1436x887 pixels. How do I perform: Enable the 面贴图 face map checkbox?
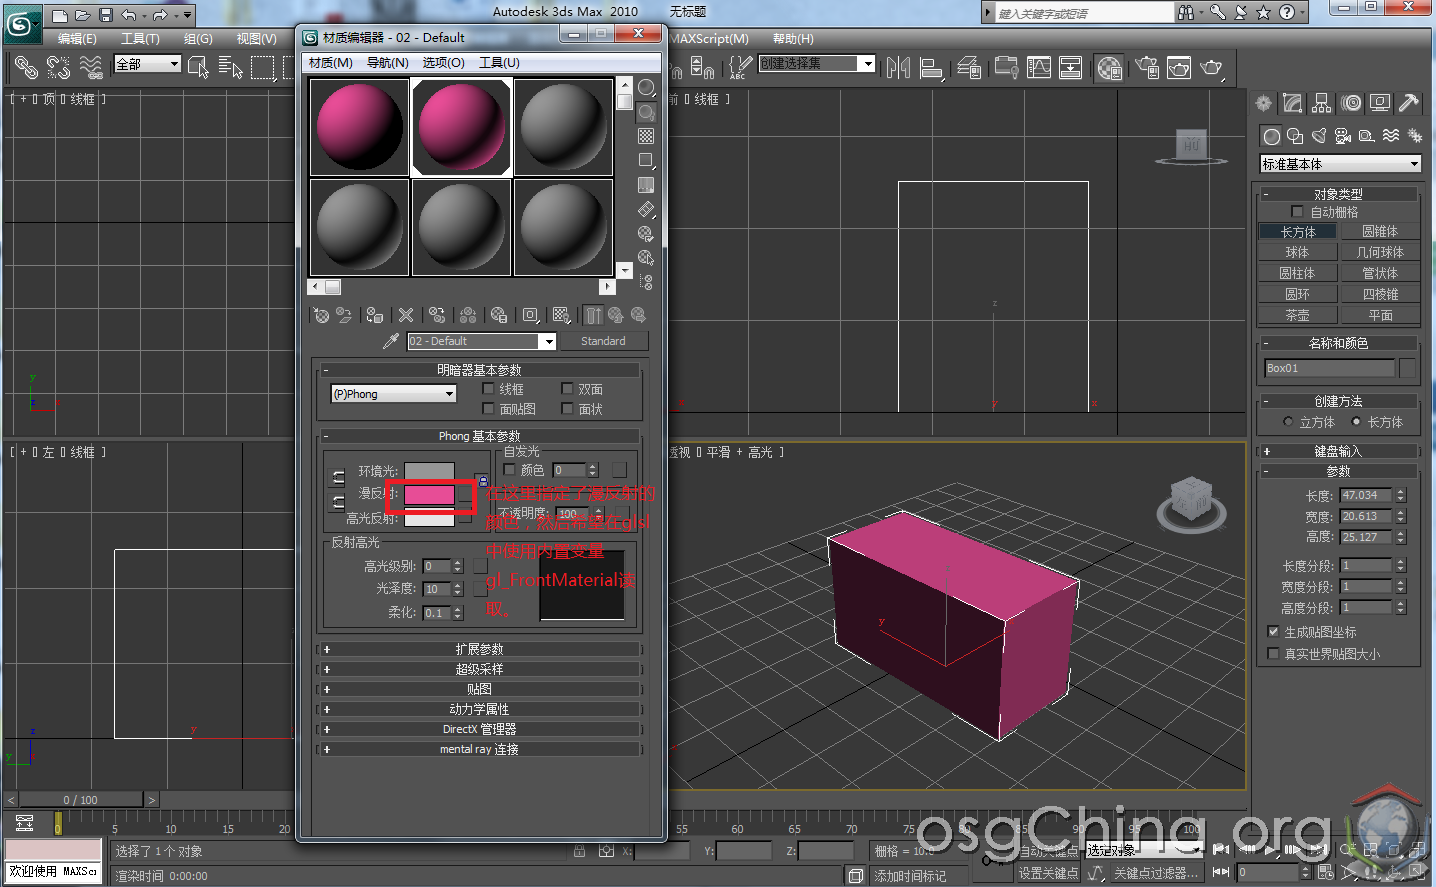tap(488, 409)
